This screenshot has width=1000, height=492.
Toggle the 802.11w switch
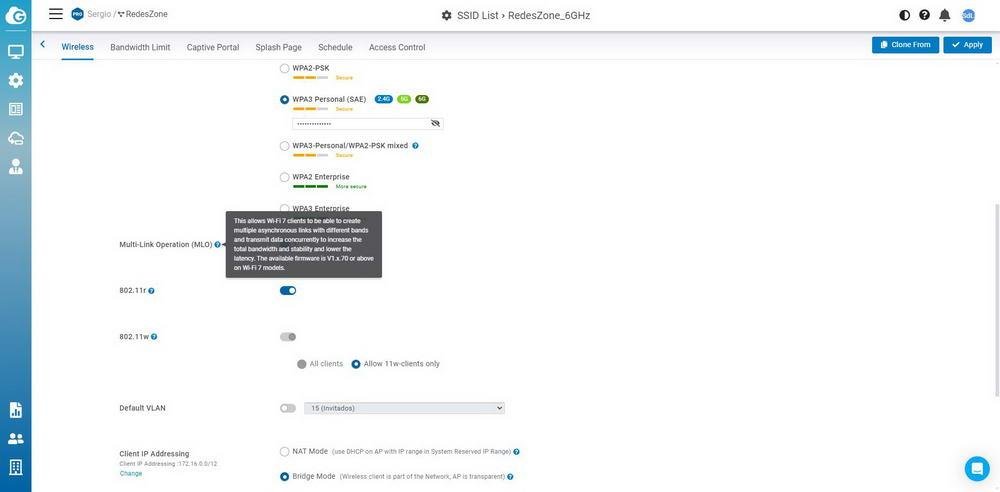coord(288,336)
